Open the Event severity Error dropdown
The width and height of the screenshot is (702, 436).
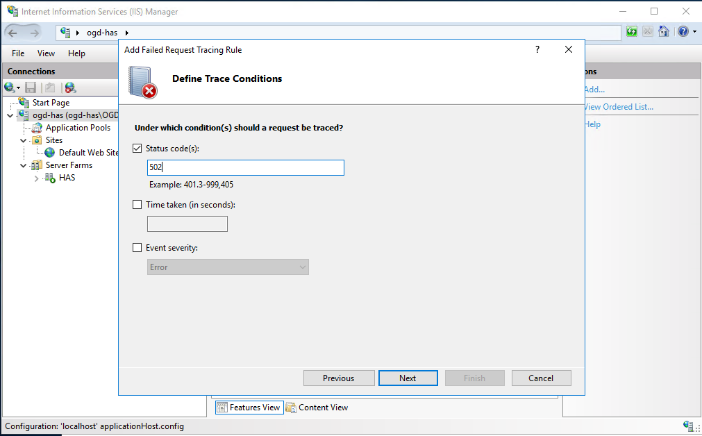(x=228, y=267)
